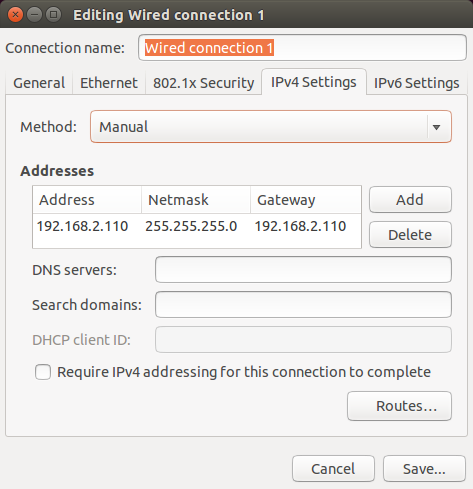473x489 pixels.
Task: Click the Add address button
Action: pos(410,200)
